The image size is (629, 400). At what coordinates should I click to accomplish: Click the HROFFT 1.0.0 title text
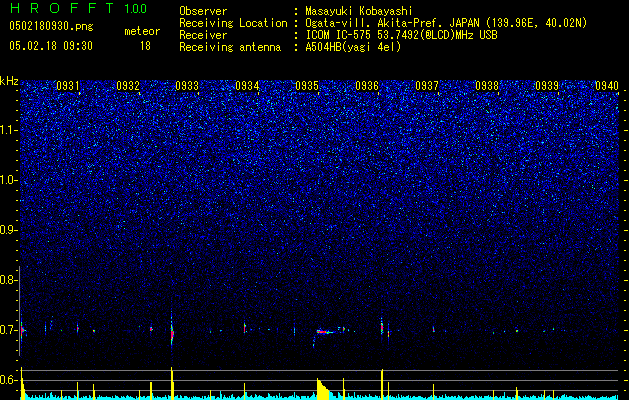pyautogui.click(x=78, y=8)
